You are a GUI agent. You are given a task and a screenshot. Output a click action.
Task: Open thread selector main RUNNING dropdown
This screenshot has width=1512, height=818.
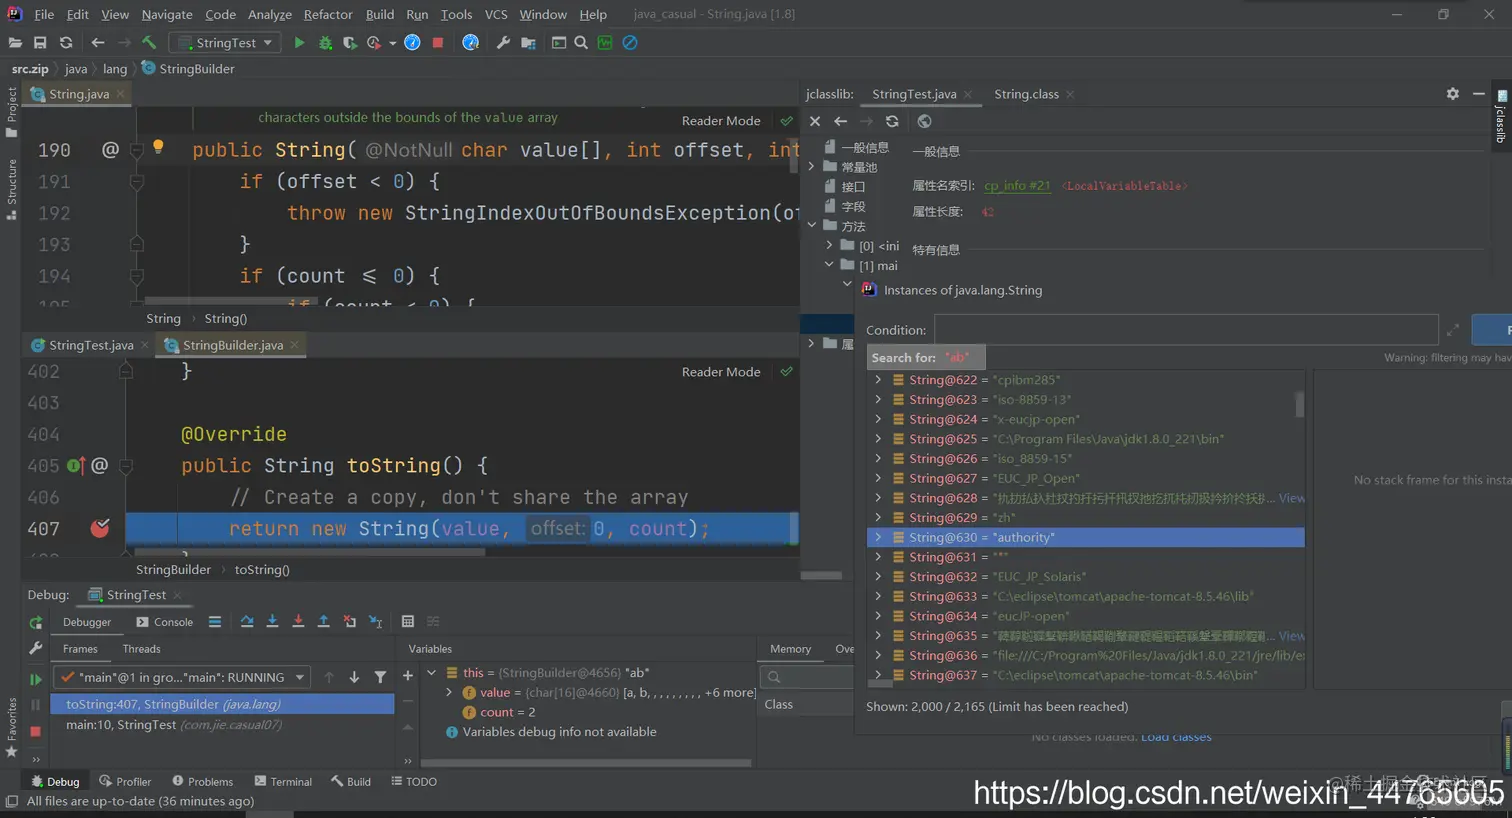pyautogui.click(x=180, y=677)
